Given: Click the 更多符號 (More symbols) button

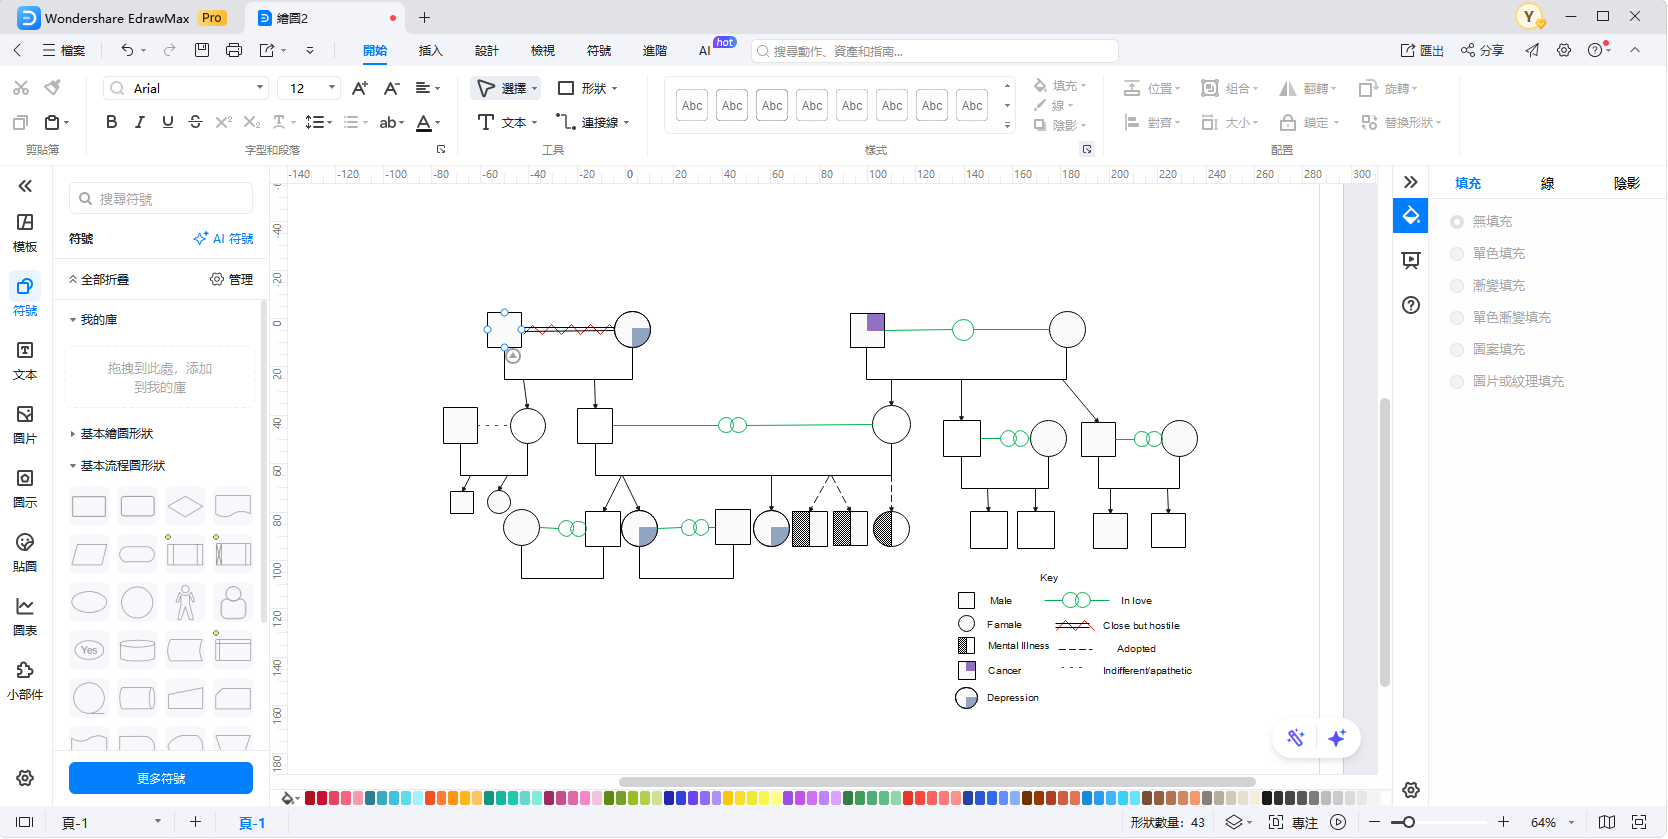Looking at the screenshot, I should [x=161, y=778].
